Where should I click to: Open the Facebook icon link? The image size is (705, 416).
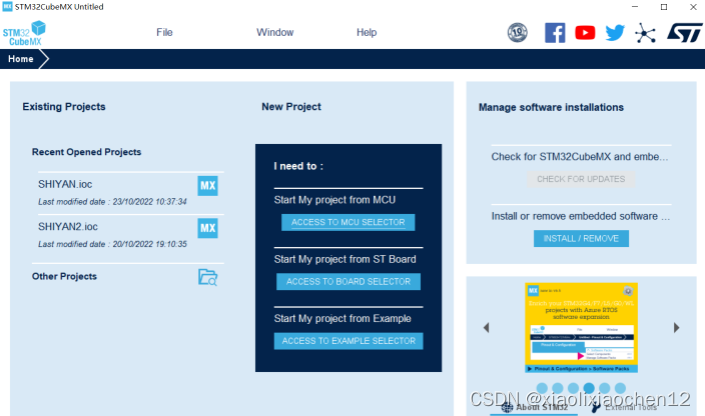(x=555, y=33)
